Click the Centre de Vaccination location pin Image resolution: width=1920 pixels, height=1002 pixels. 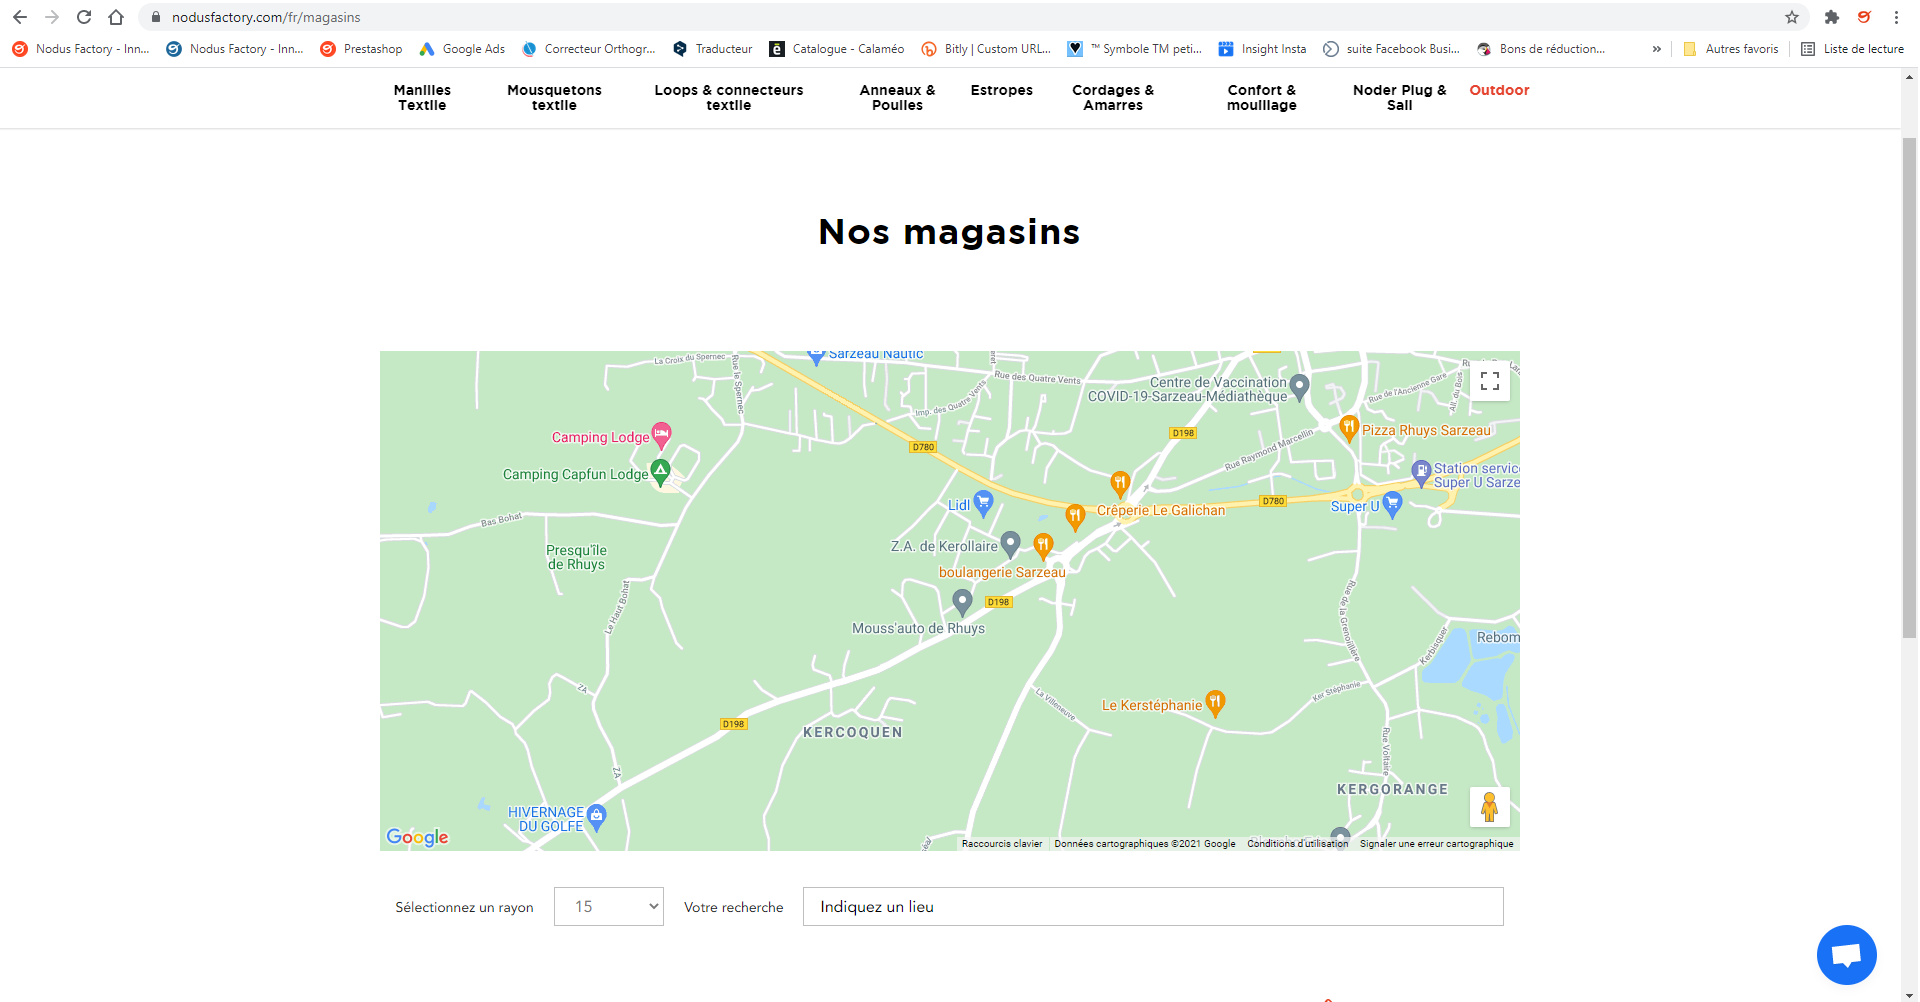1299,386
